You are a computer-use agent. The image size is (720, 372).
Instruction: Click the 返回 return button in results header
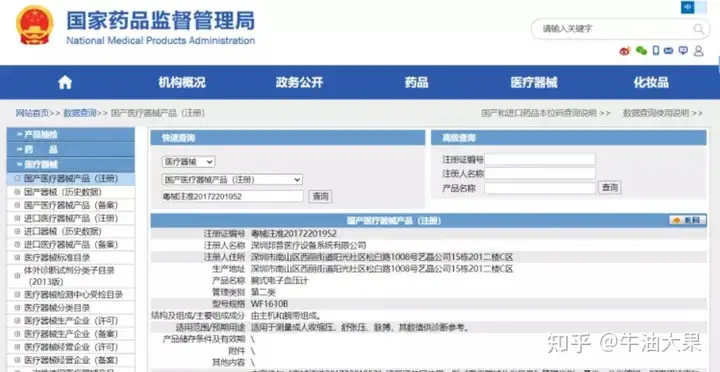point(687,220)
